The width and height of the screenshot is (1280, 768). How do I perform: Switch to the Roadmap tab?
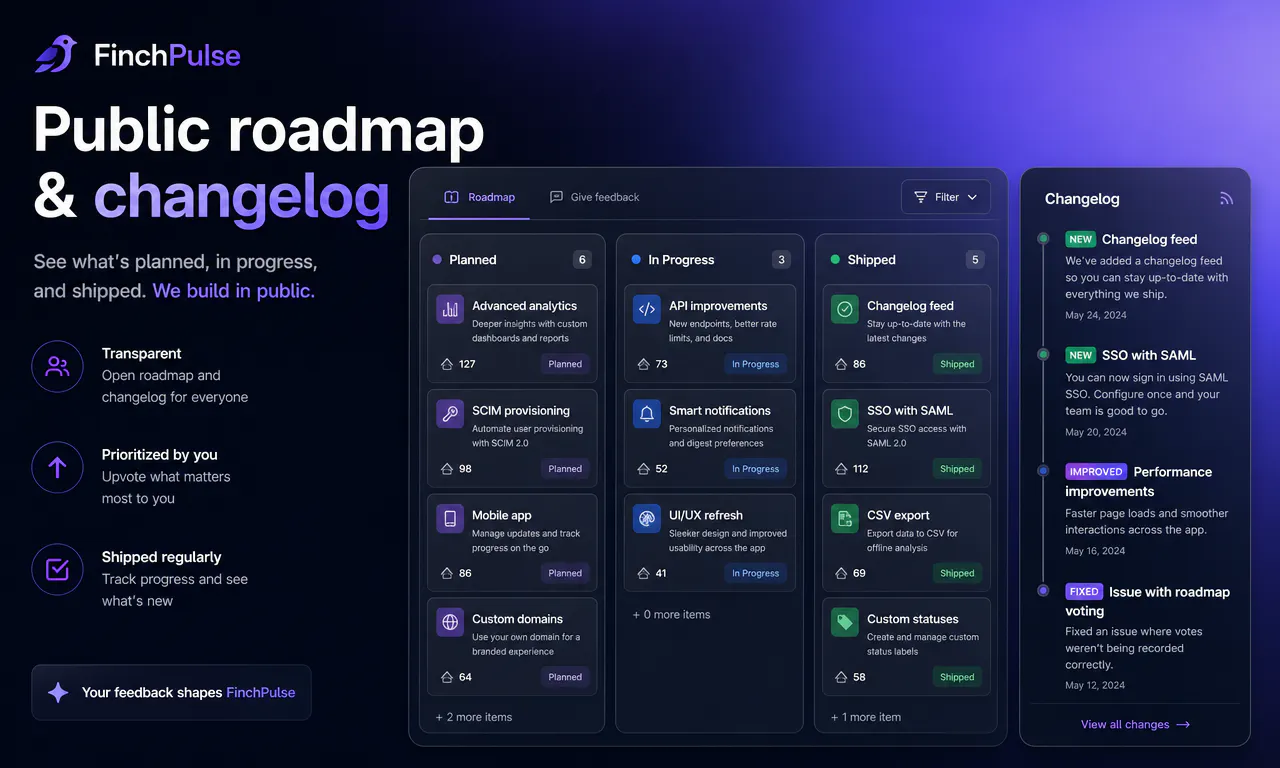(x=480, y=197)
